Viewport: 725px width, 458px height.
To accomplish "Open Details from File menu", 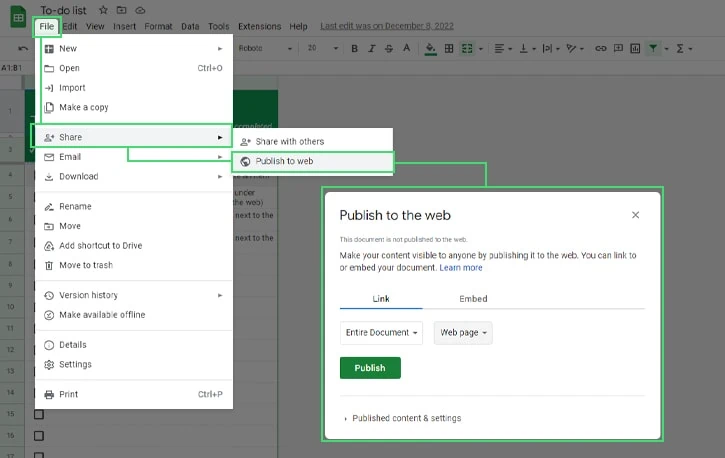I will (x=134, y=345).
